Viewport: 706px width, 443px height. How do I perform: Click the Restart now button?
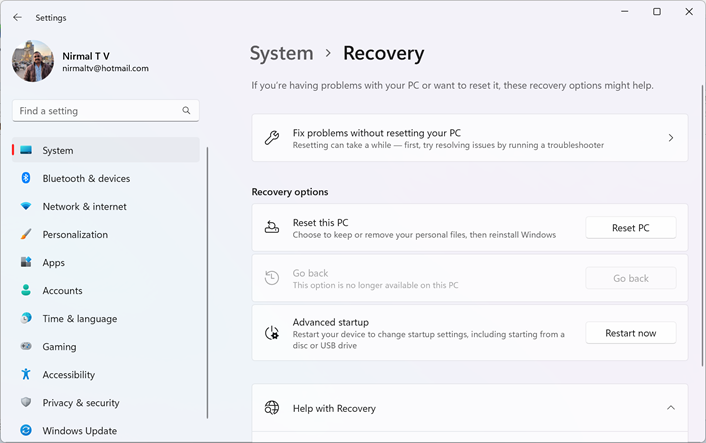(630, 333)
